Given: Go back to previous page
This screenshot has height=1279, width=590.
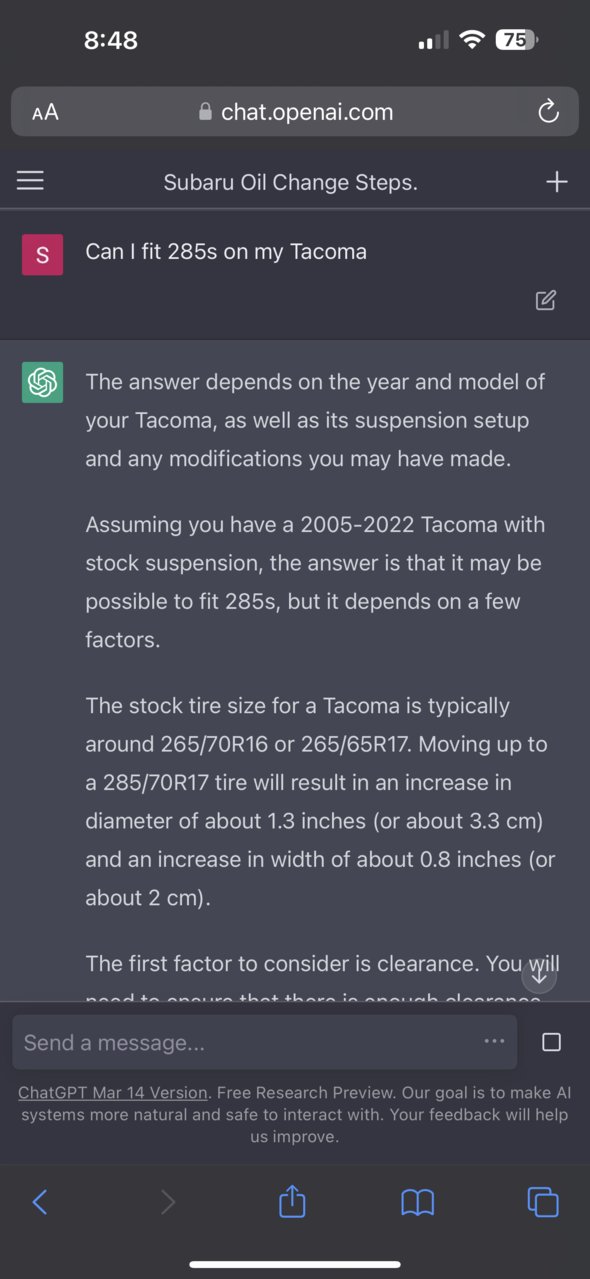Looking at the screenshot, I should tap(40, 1201).
